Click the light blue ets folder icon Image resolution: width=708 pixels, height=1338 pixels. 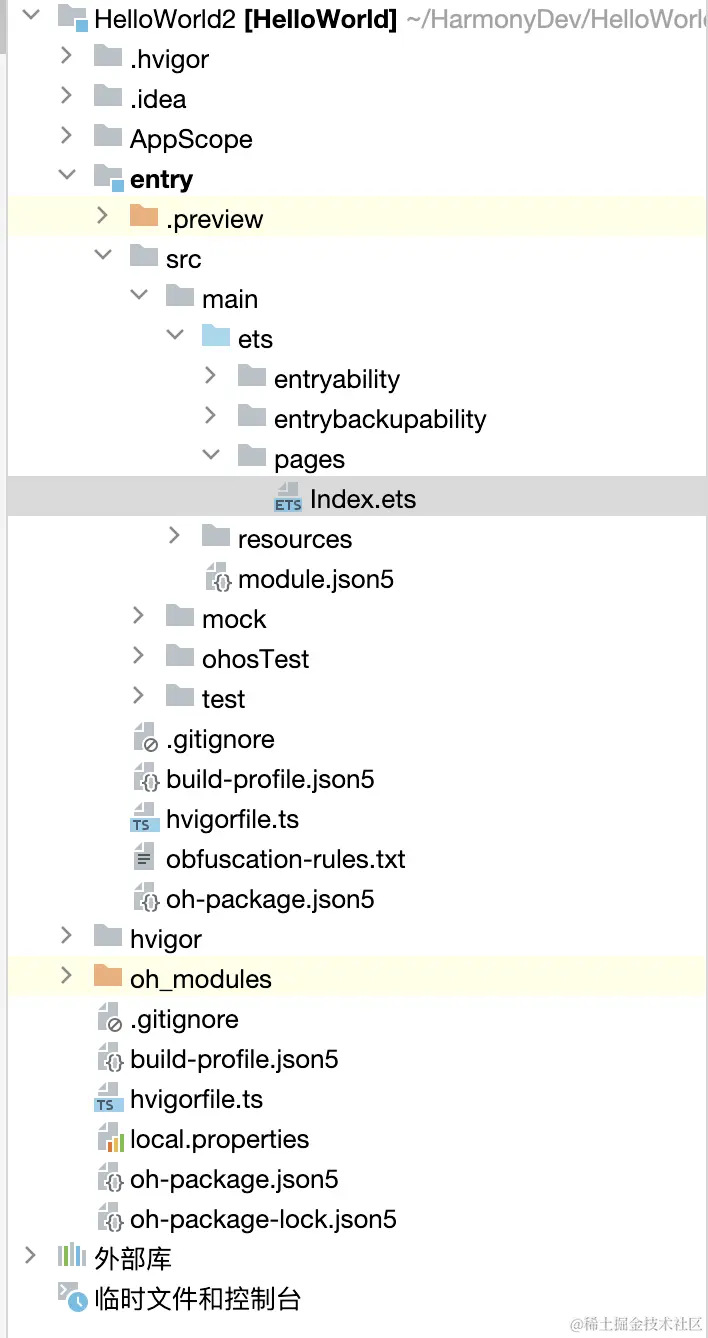pyautogui.click(x=216, y=339)
